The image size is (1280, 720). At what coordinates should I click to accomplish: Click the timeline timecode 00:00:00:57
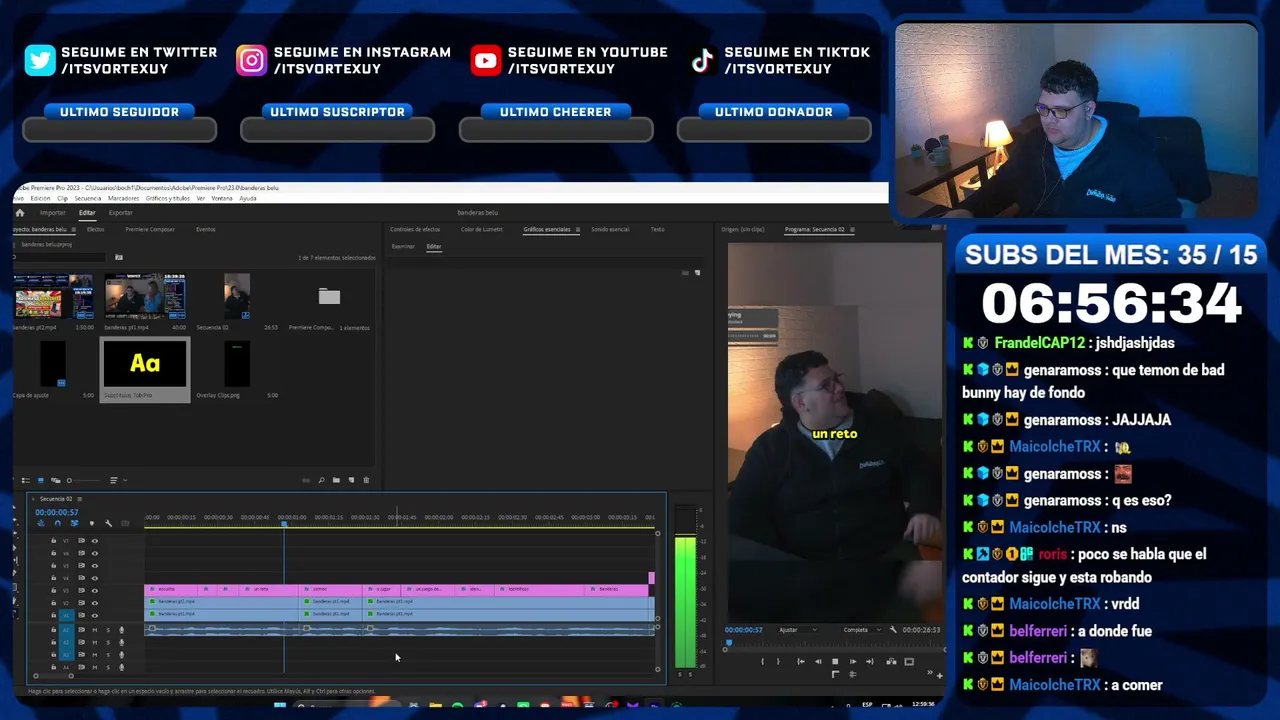point(56,512)
